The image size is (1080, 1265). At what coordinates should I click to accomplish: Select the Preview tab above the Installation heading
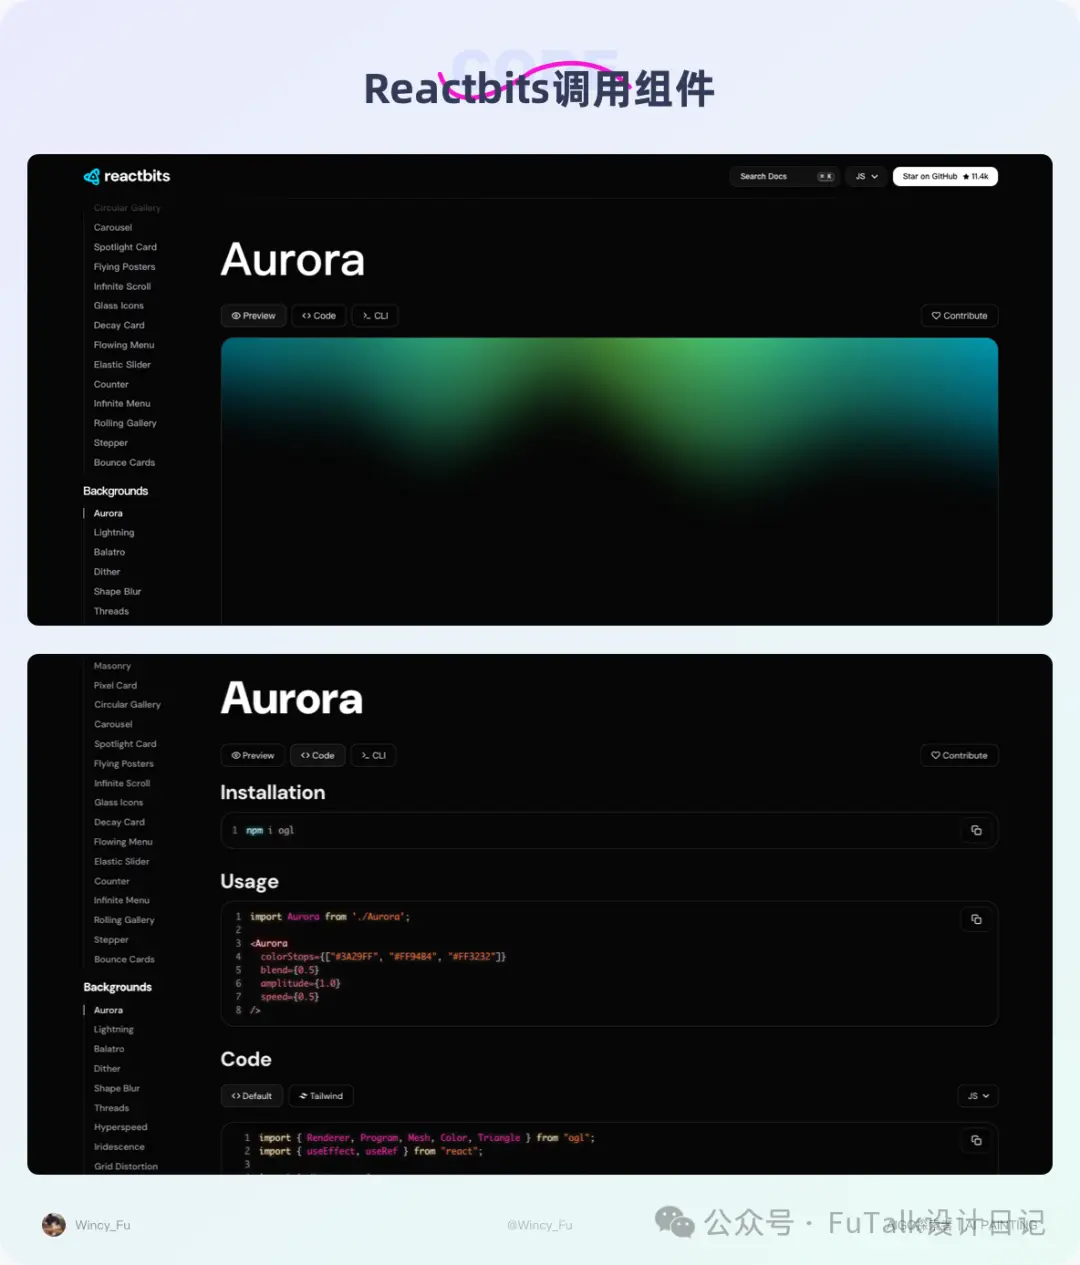[253, 755]
